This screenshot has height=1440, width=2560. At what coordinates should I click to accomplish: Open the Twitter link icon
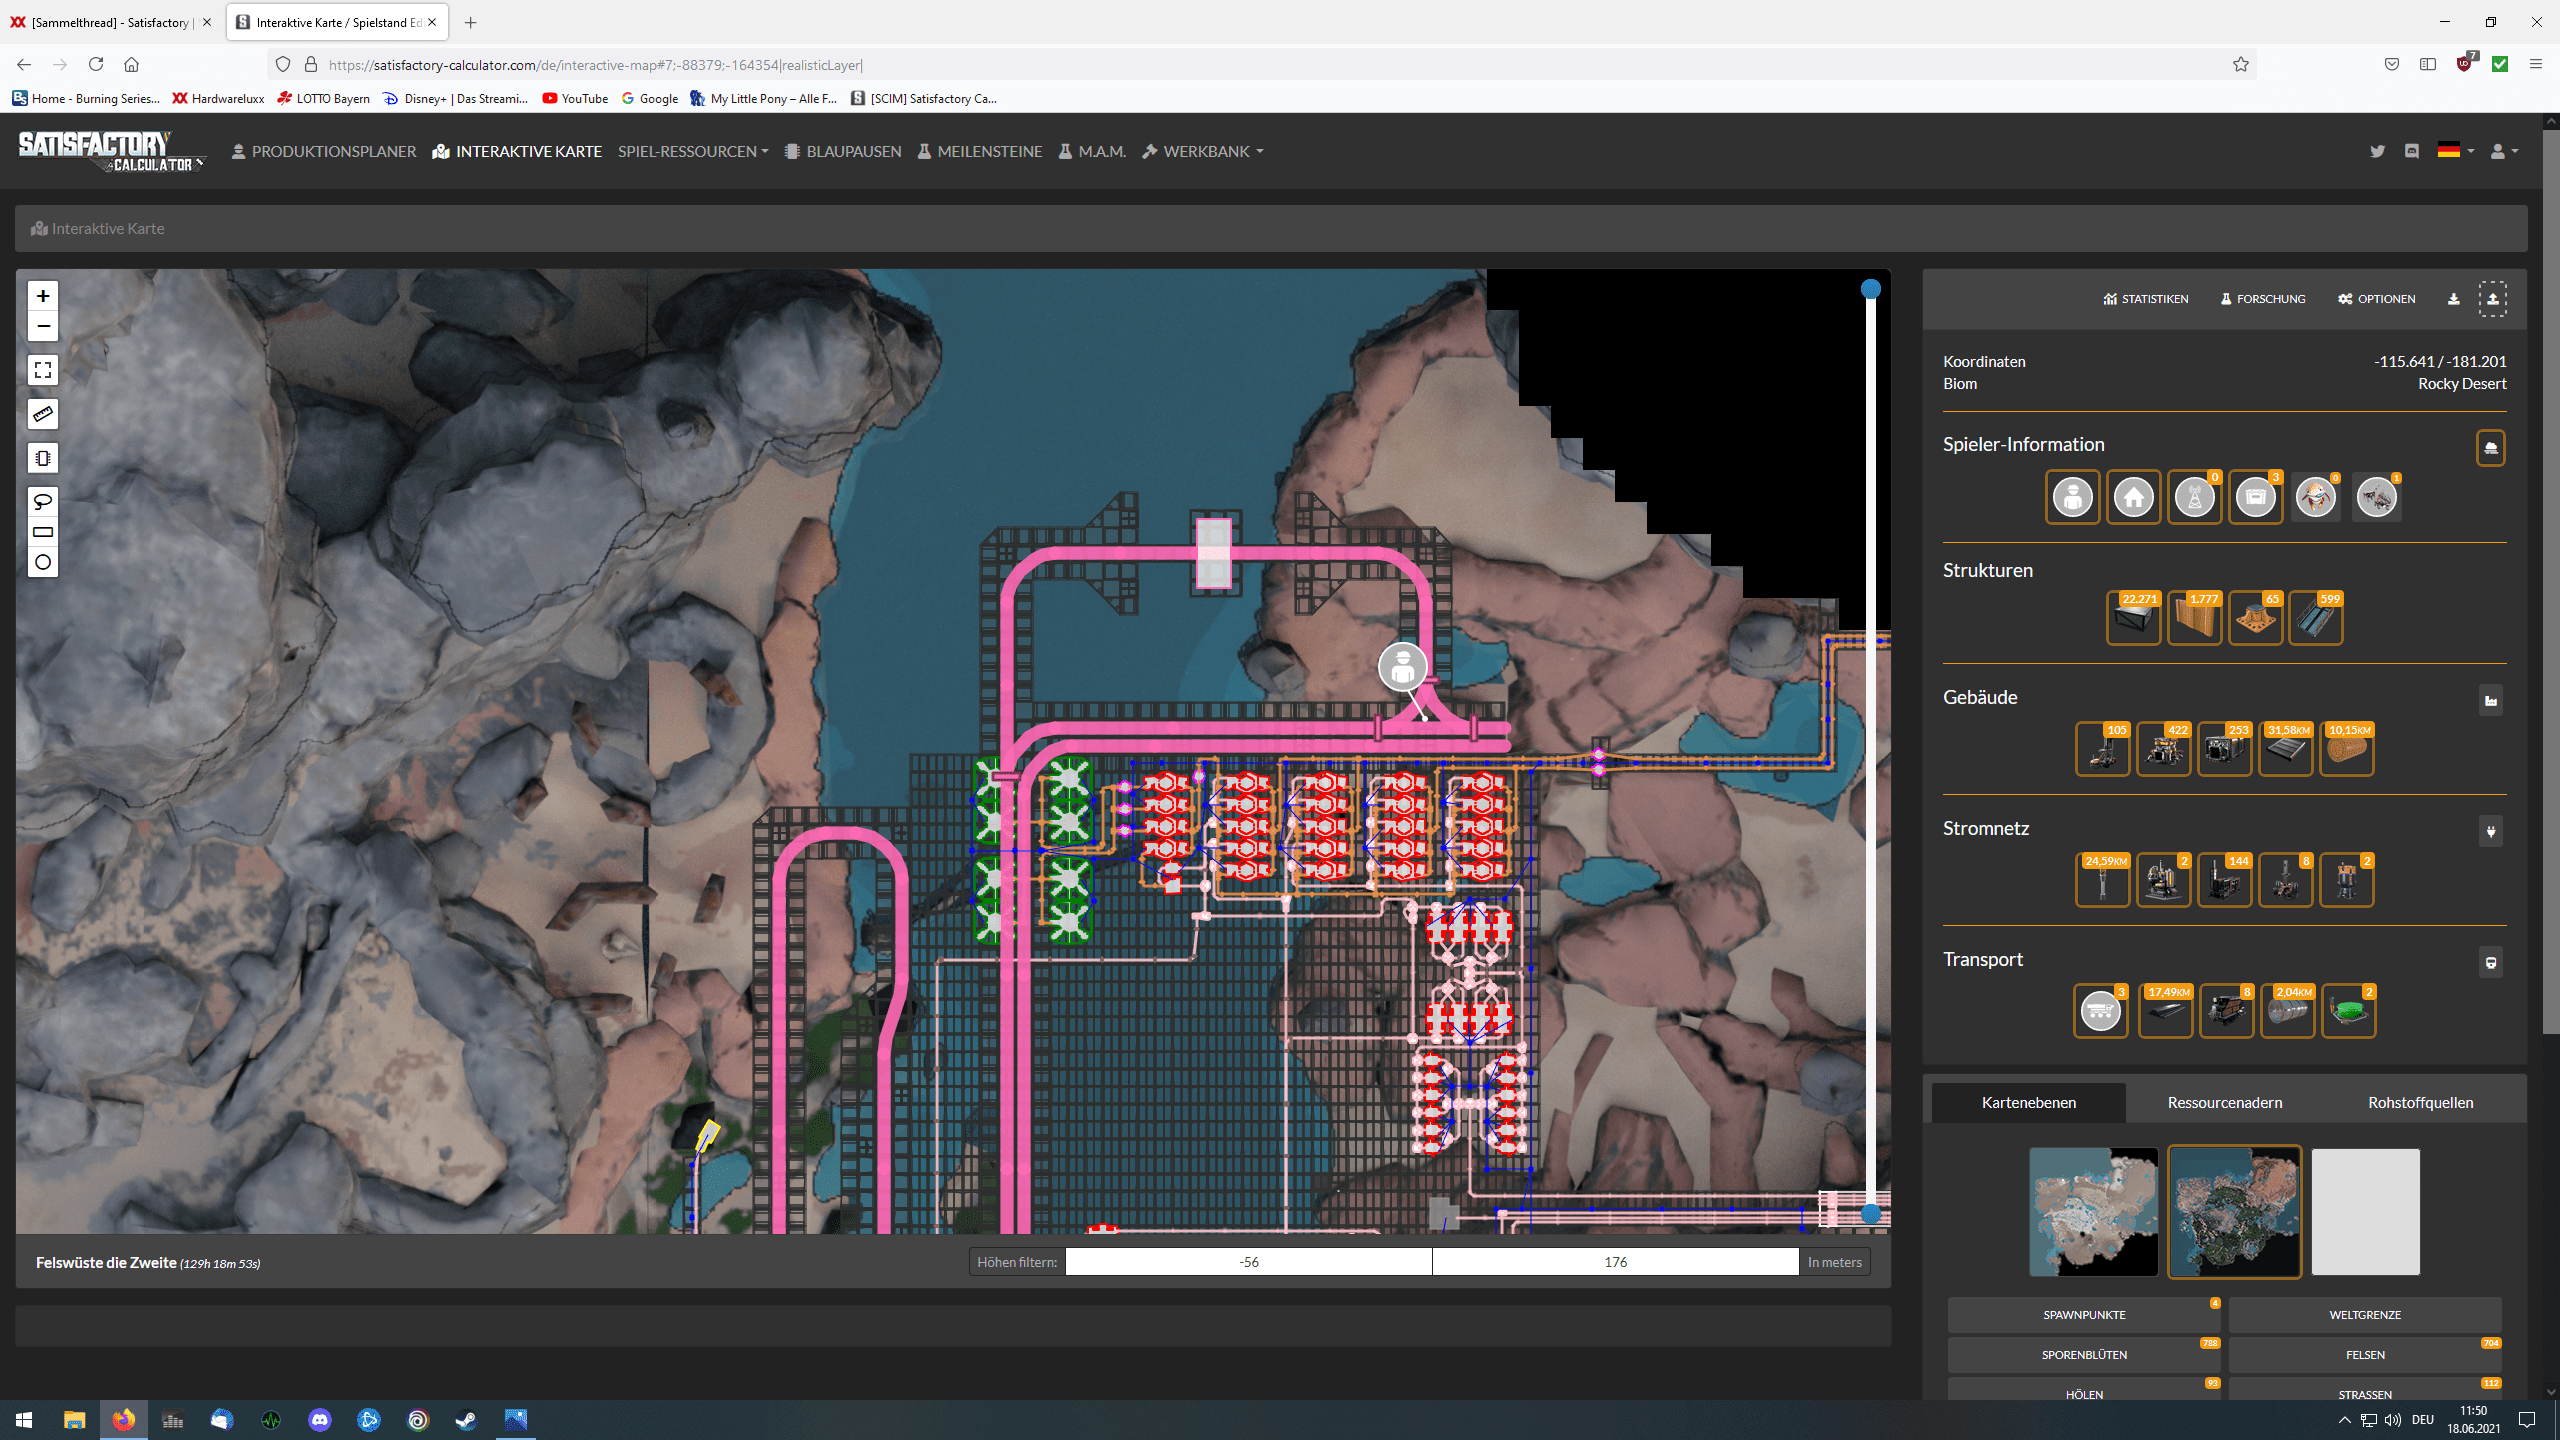[2377, 151]
